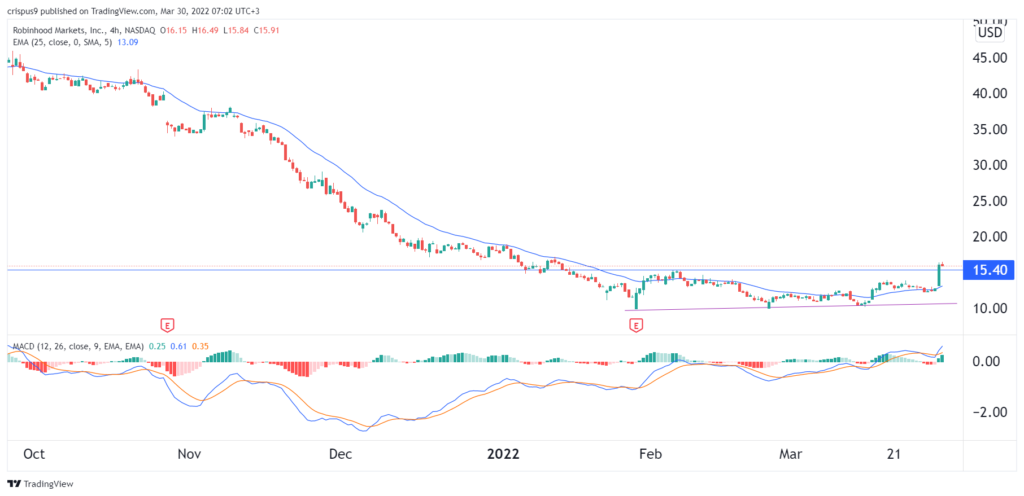Click the EMA (25, close, 0, SMA, 5) legend
This screenshot has height=496, width=1024.
[x=64, y=42]
